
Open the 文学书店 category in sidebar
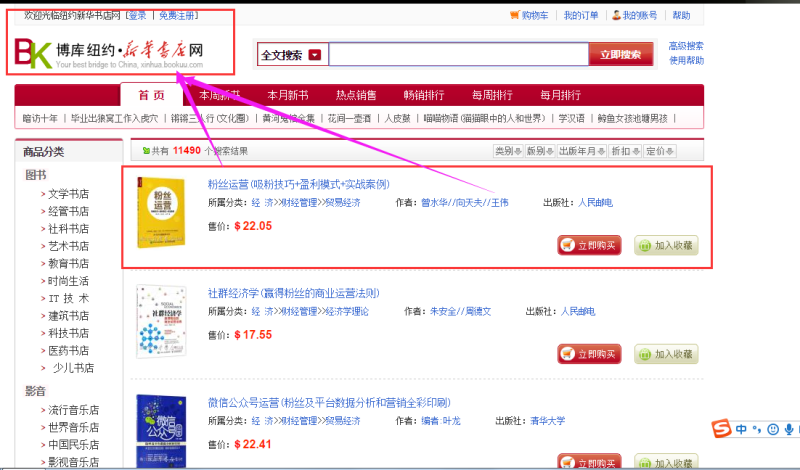[x=69, y=194]
